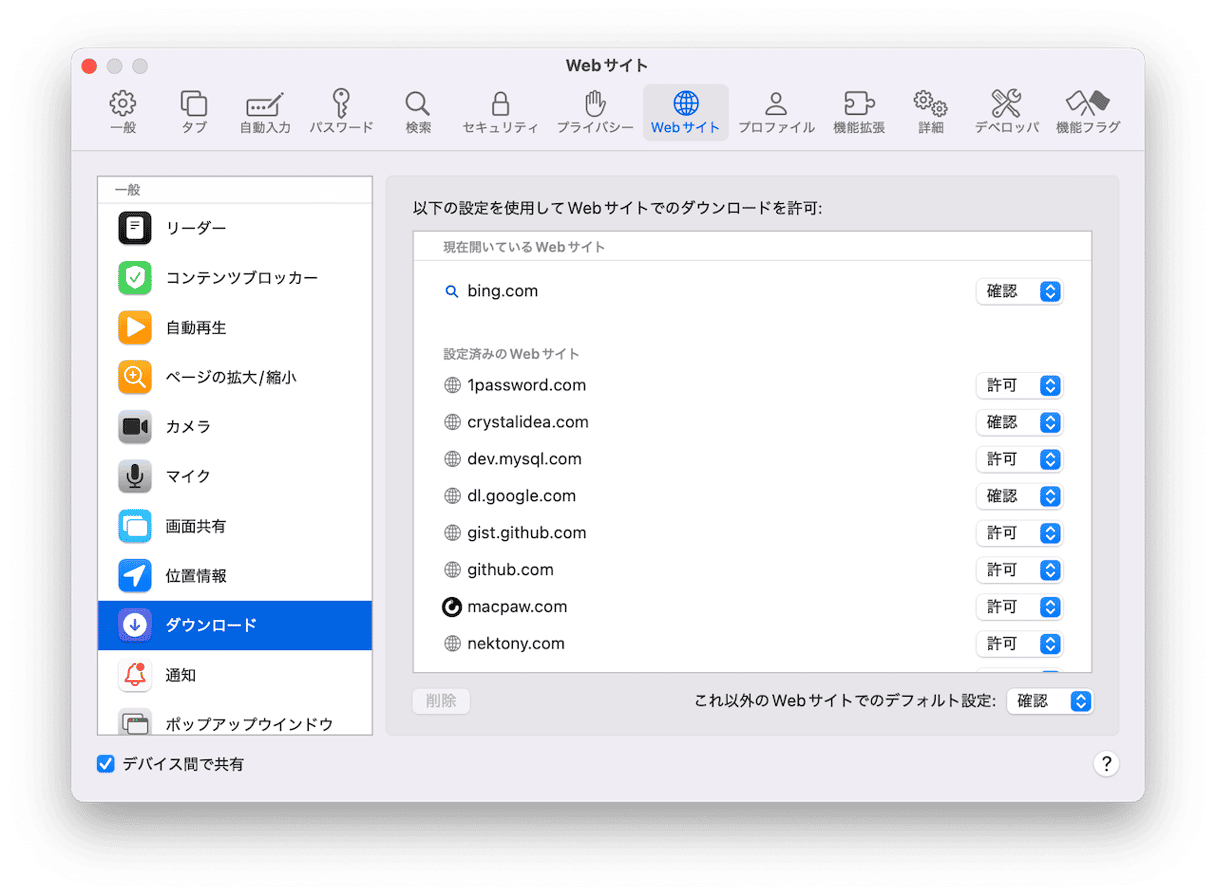Toggle the デバイス間で共有 checkbox
1216x896 pixels.
[106, 764]
